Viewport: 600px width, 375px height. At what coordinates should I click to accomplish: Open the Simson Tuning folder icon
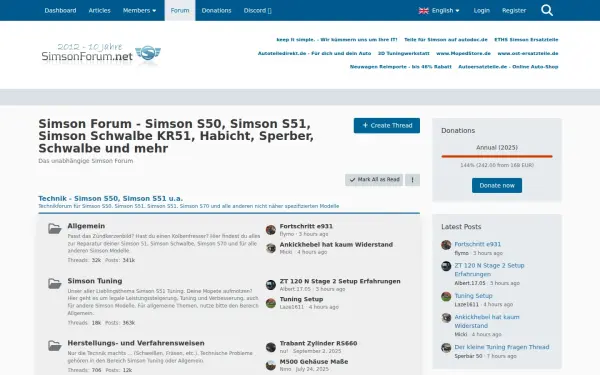point(55,284)
